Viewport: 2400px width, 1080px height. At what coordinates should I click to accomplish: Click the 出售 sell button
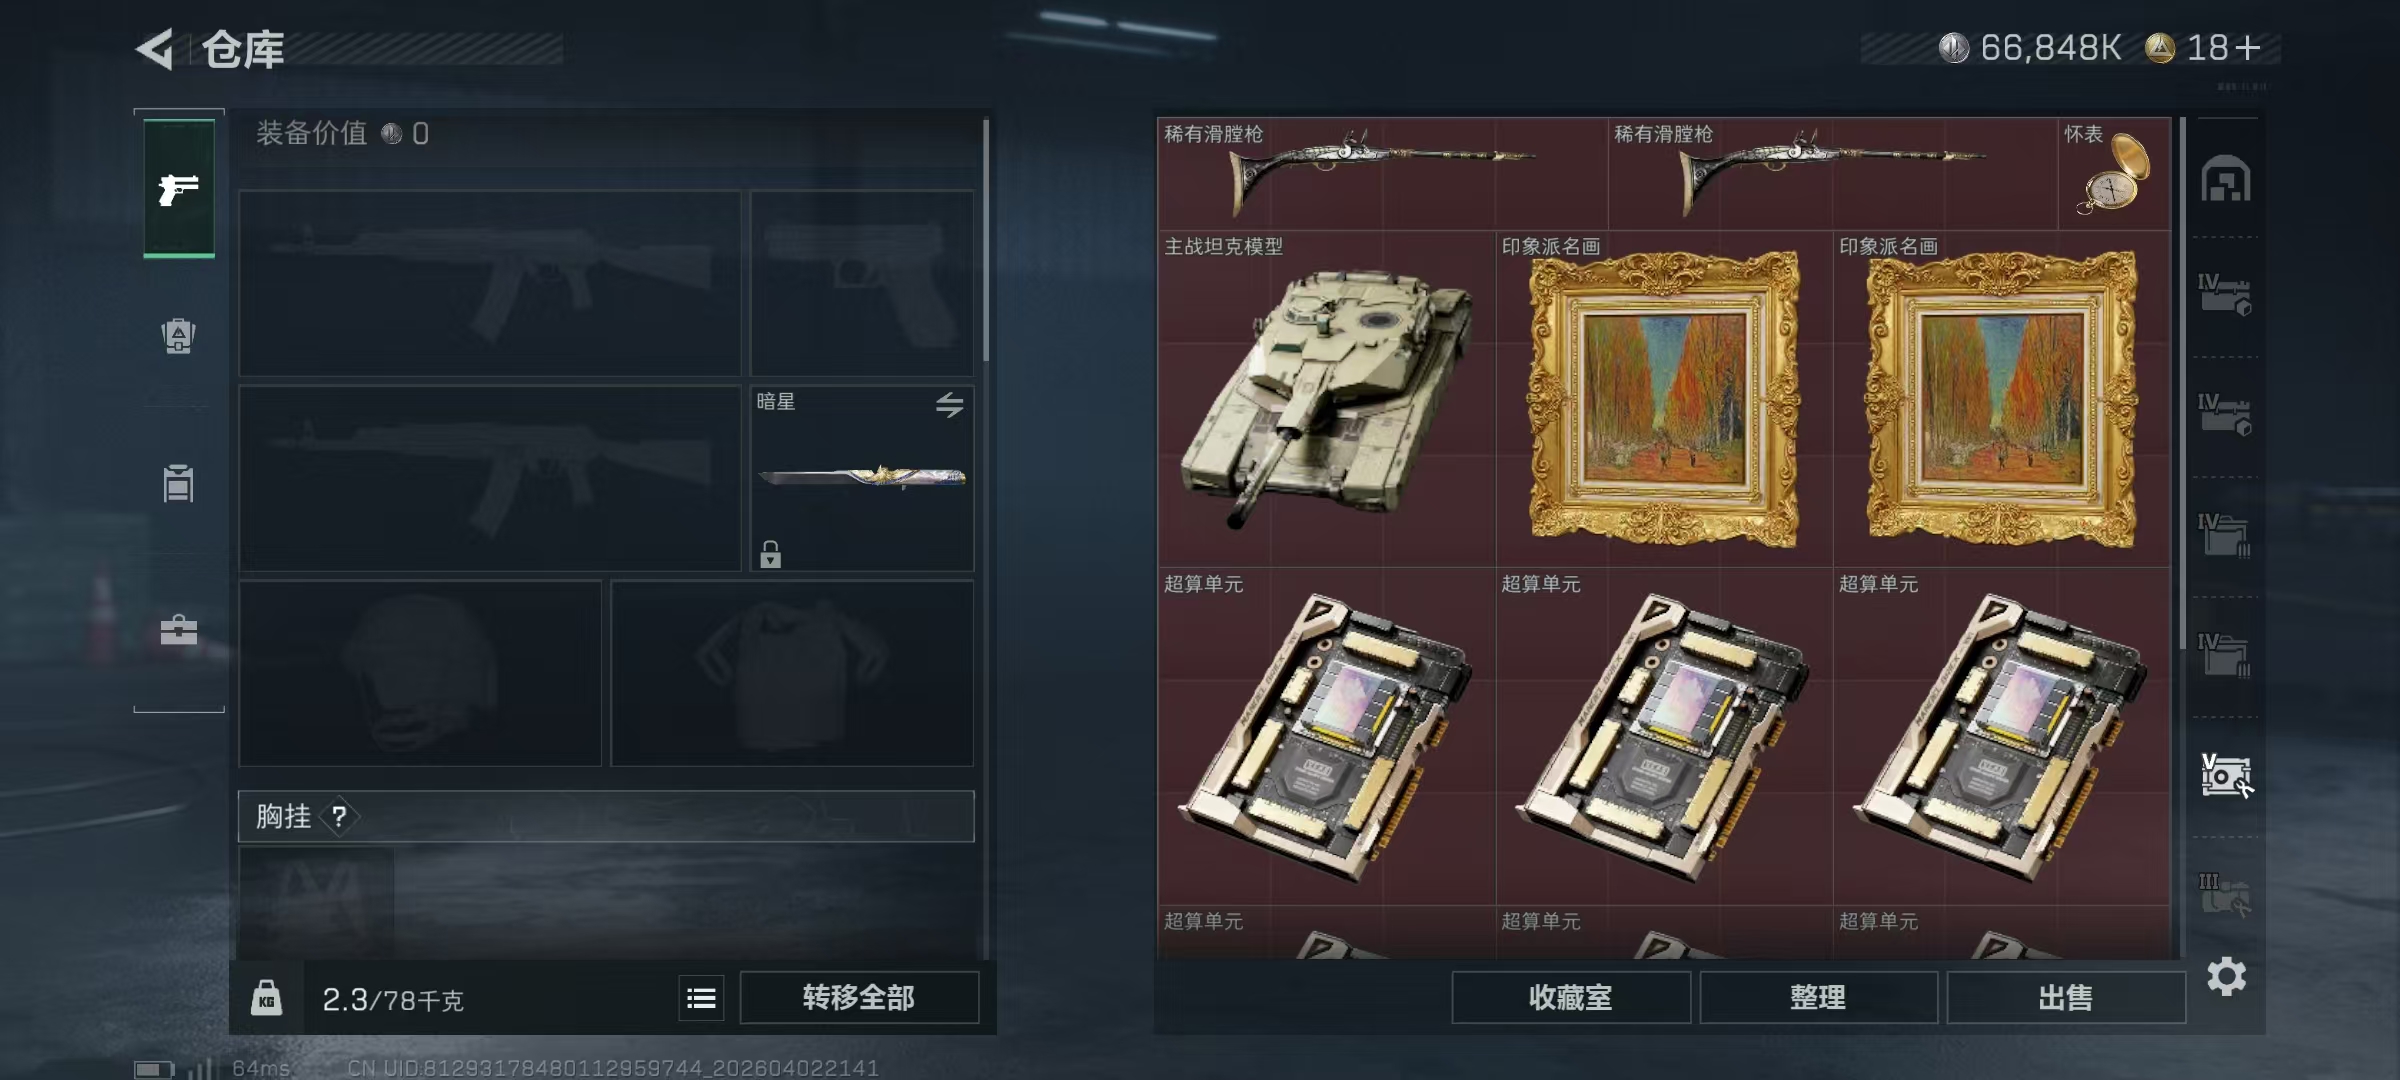pos(2066,998)
